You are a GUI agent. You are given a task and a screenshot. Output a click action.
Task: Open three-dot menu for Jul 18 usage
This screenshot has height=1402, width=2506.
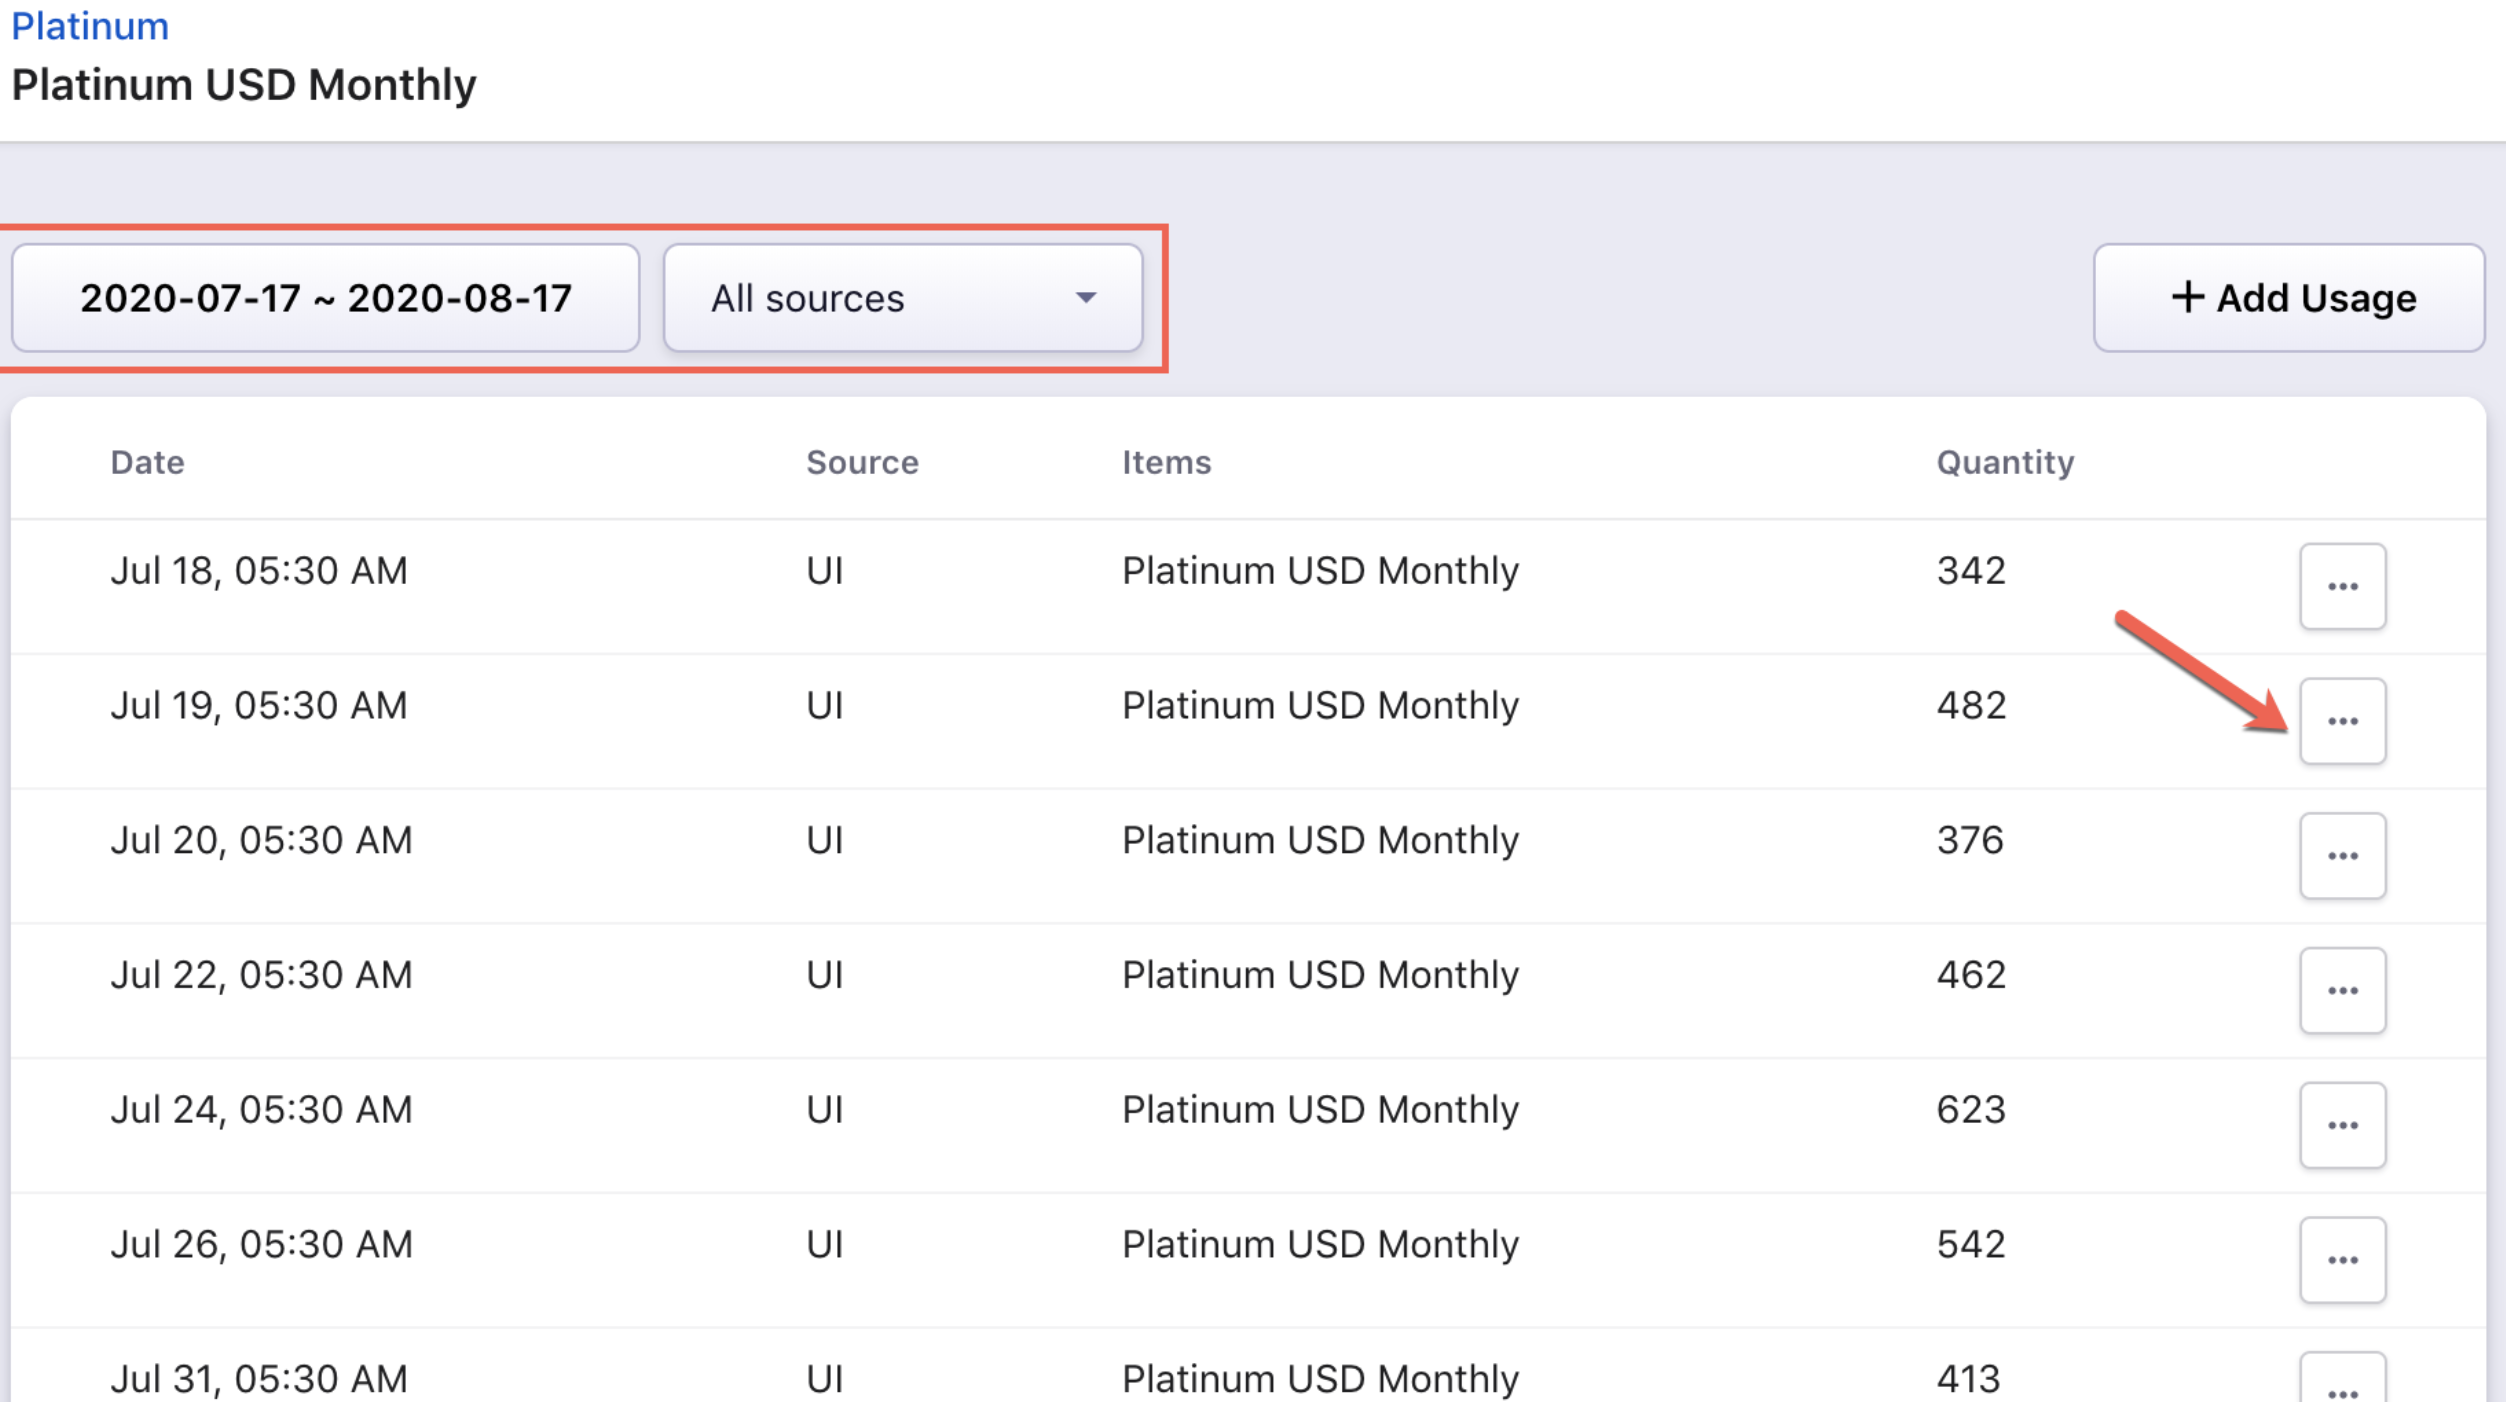click(2342, 586)
